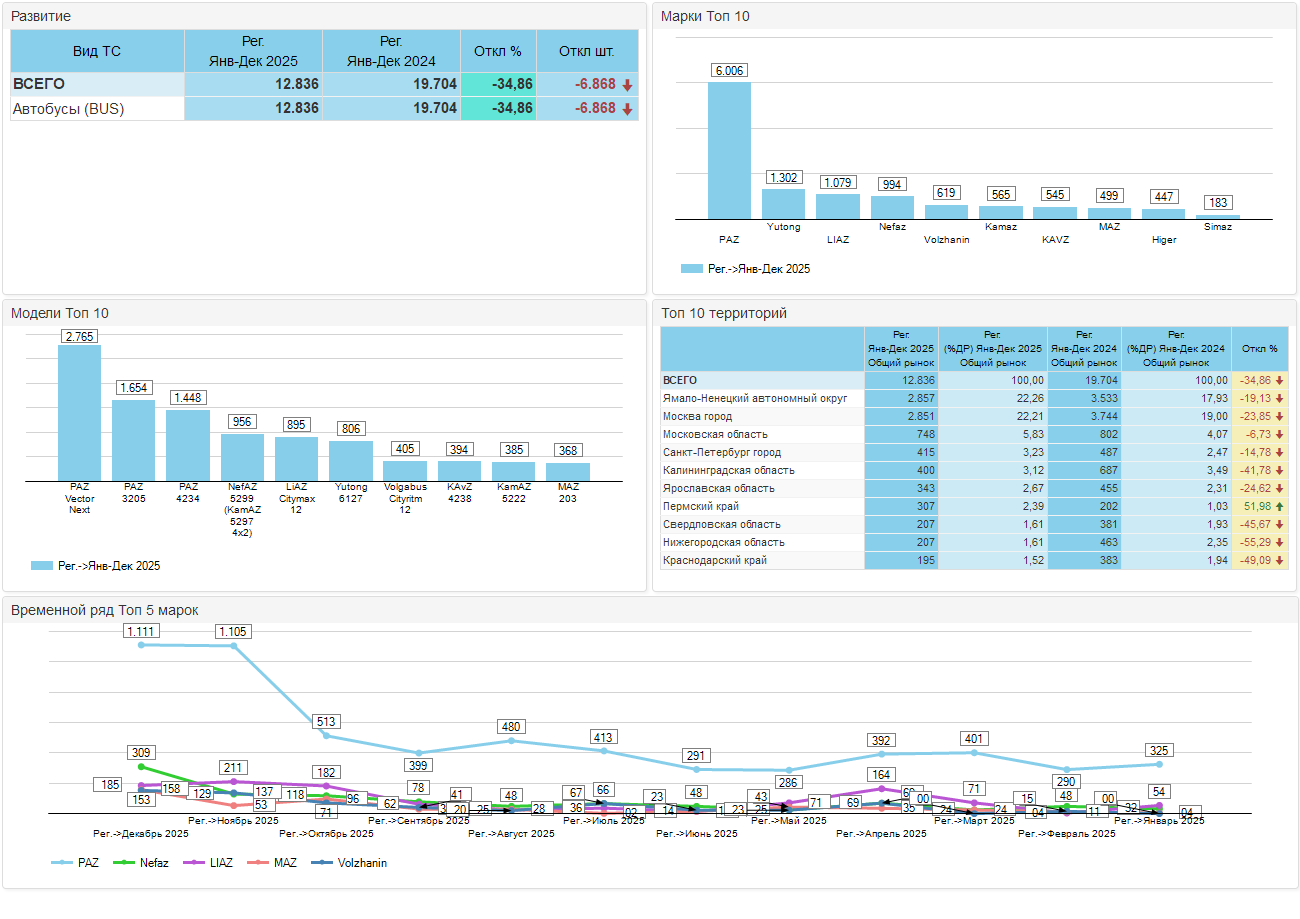Click the Временной ряд Топ 5 марок title
This screenshot has width=1300, height=919.
[104, 610]
